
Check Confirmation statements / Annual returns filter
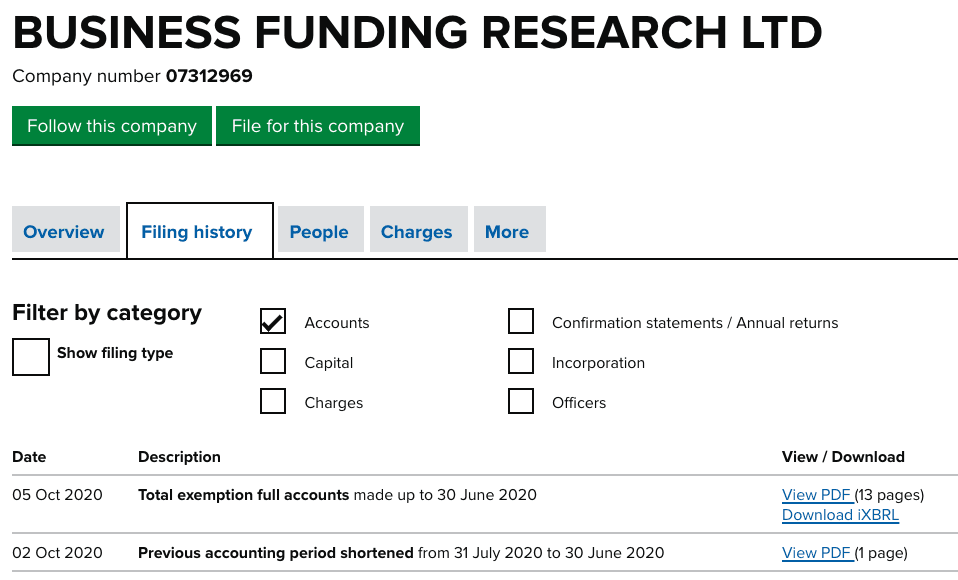click(521, 321)
